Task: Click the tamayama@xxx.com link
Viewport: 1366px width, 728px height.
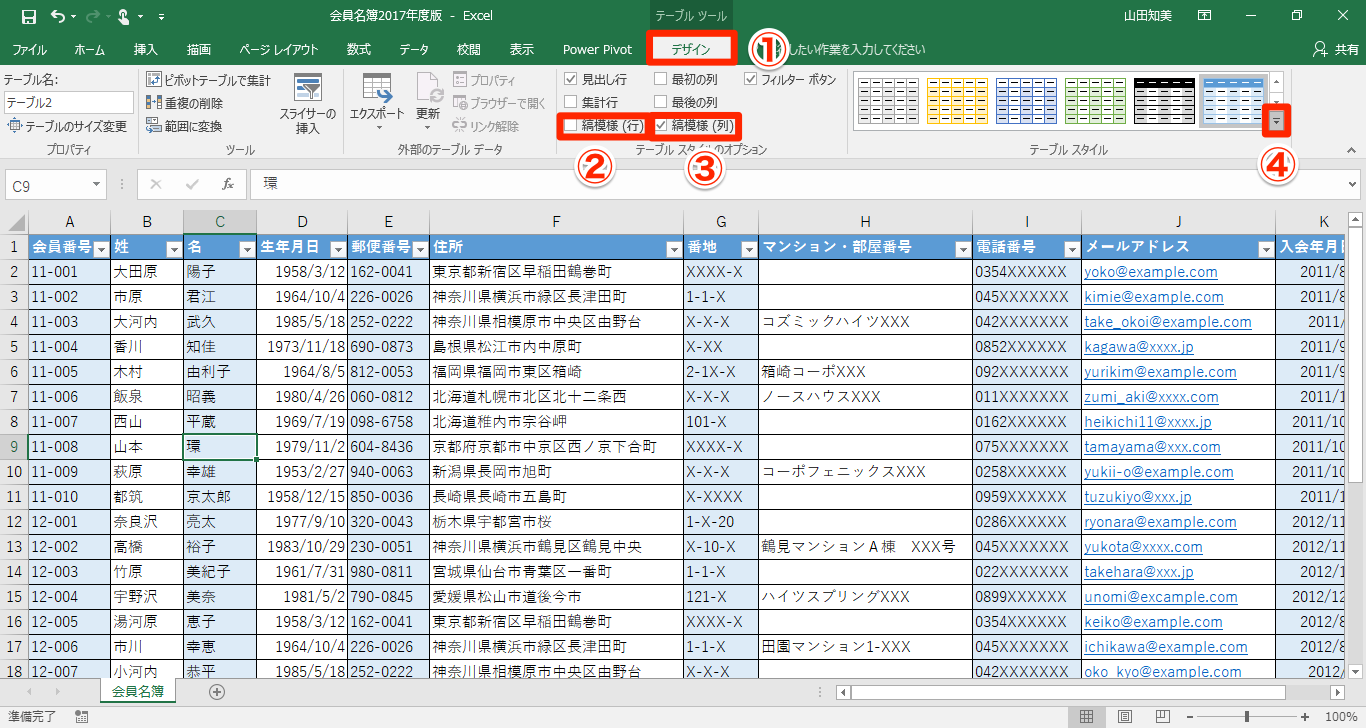Action: point(1152,447)
